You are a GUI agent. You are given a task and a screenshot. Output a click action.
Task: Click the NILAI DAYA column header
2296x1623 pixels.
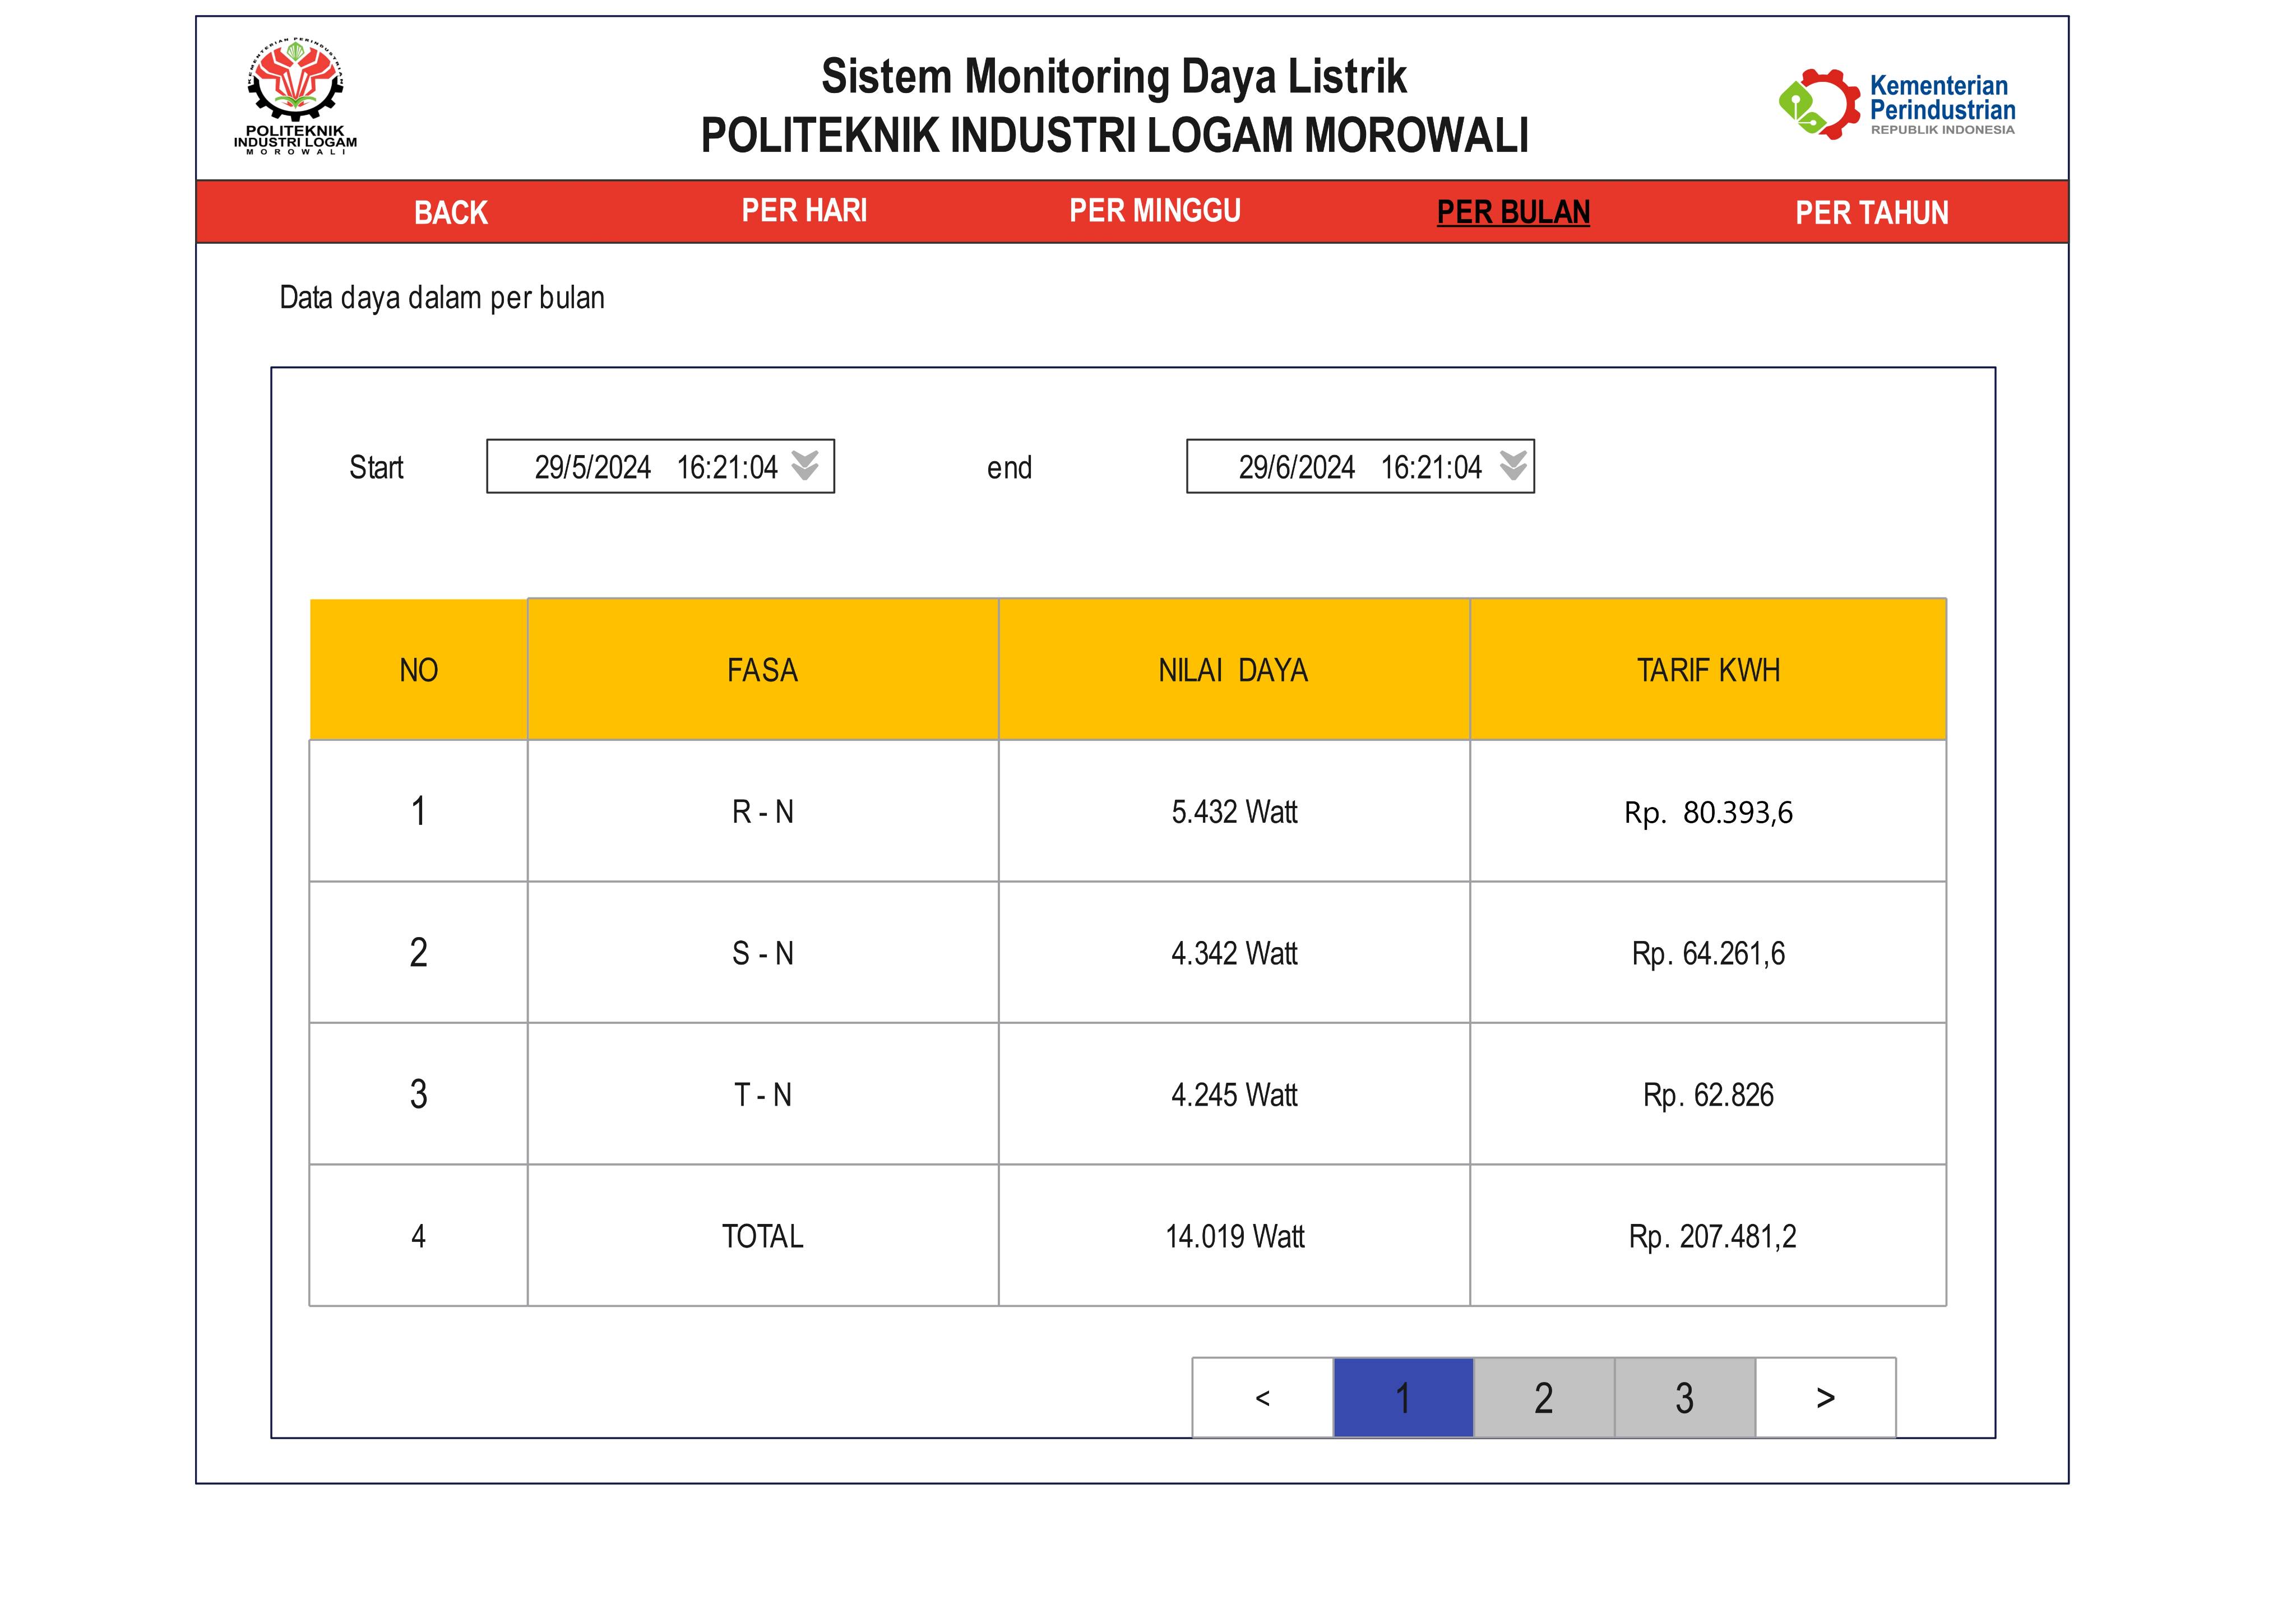(1234, 670)
